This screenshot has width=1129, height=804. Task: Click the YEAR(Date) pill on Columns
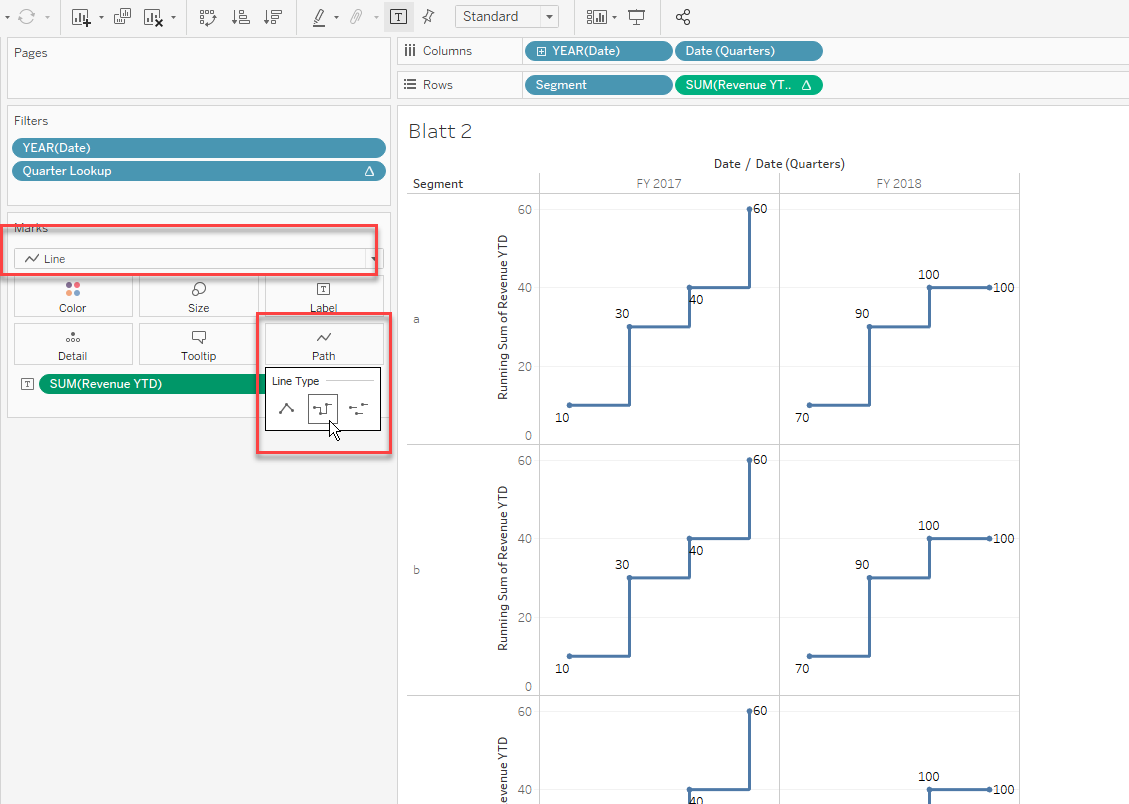point(598,50)
